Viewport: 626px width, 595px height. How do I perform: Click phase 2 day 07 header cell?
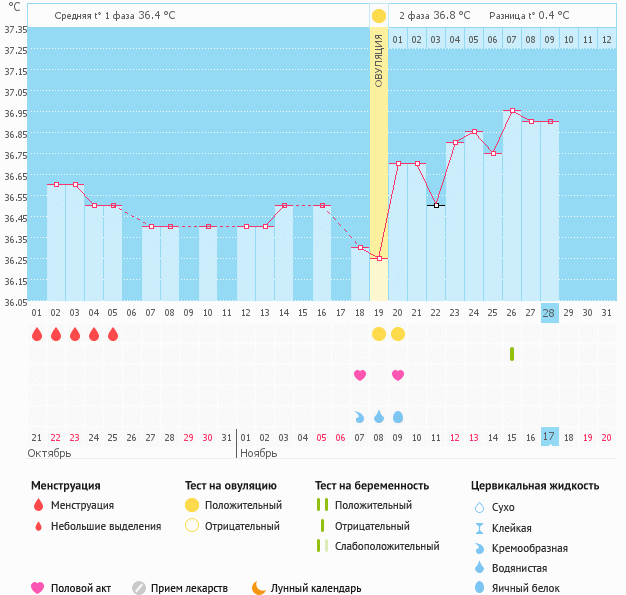512,39
